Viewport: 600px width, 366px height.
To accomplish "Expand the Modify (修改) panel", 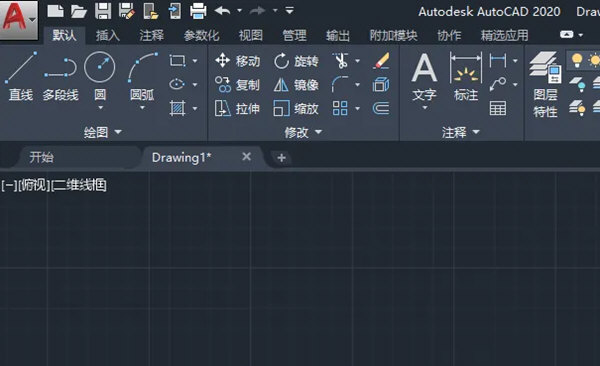I will [x=303, y=132].
